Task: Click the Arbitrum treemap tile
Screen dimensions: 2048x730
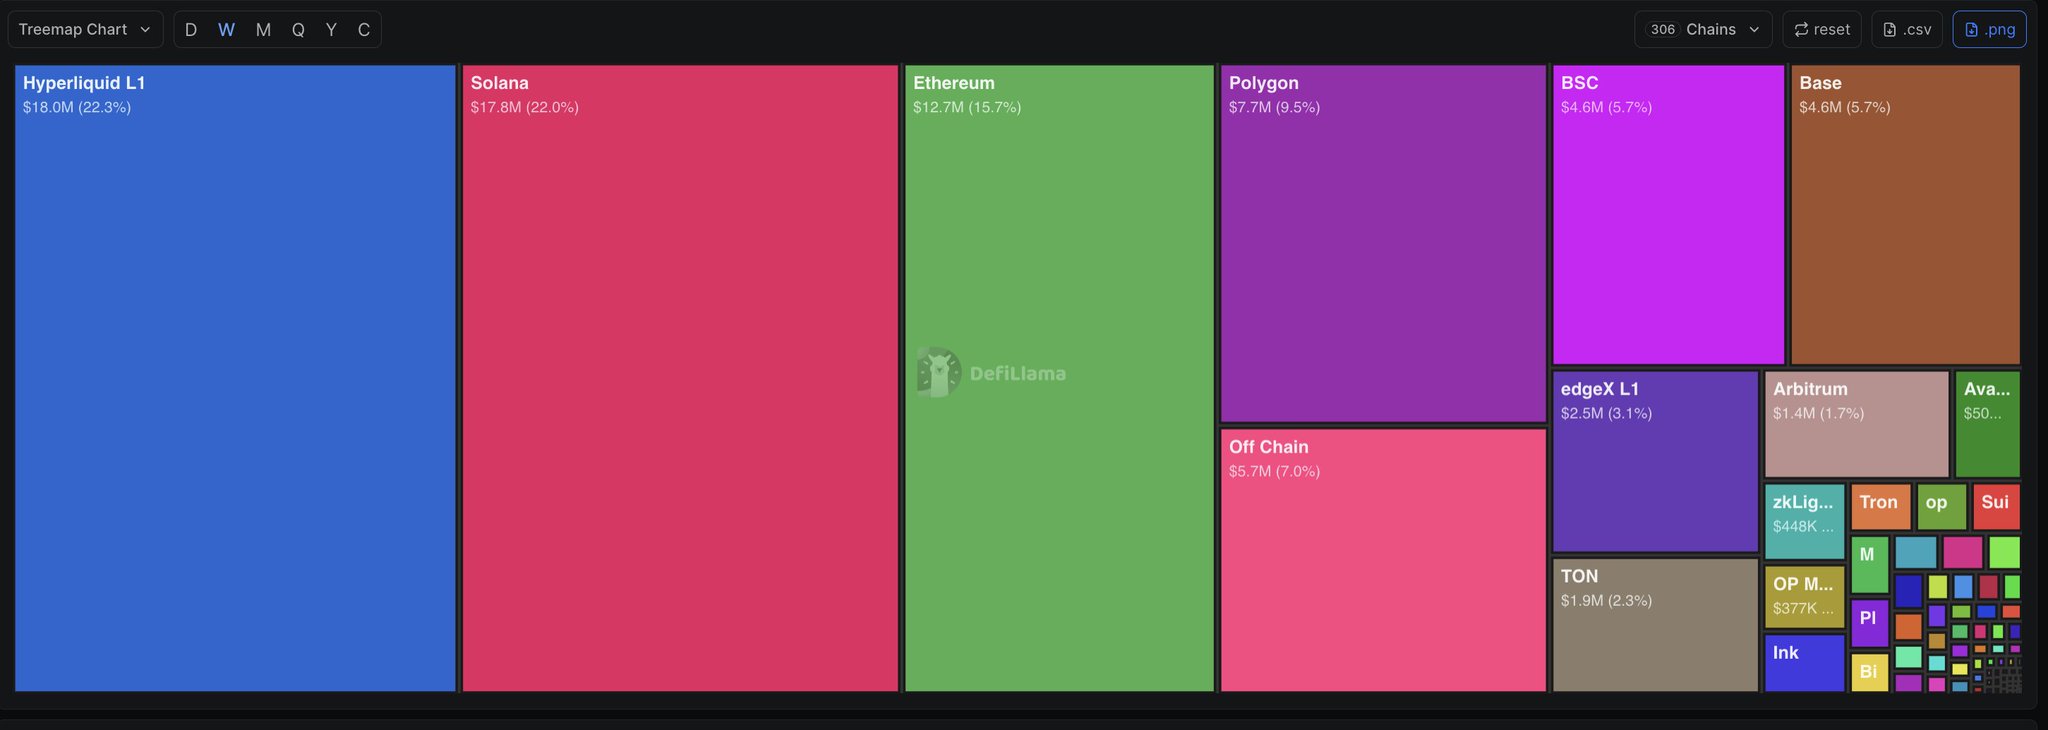Action: [x=1857, y=424]
